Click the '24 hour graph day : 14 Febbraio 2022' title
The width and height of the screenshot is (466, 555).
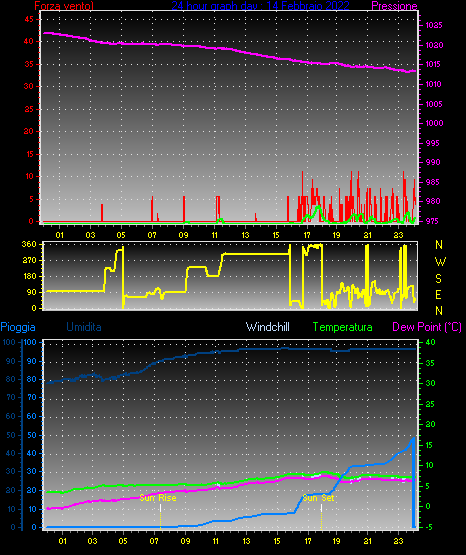(260, 5)
